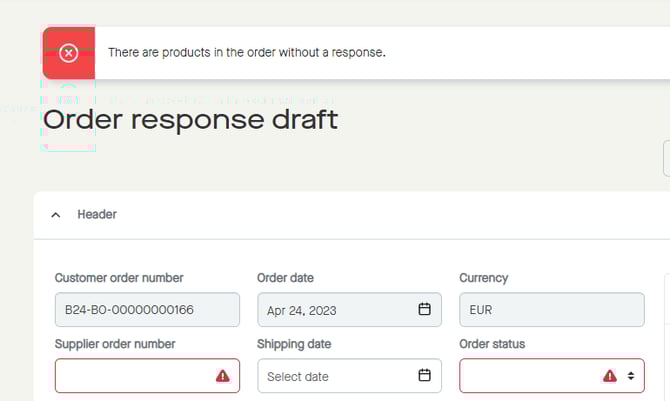Click the red error X icon in notification
Viewport: 670px width, 401px height.
[x=68, y=53]
